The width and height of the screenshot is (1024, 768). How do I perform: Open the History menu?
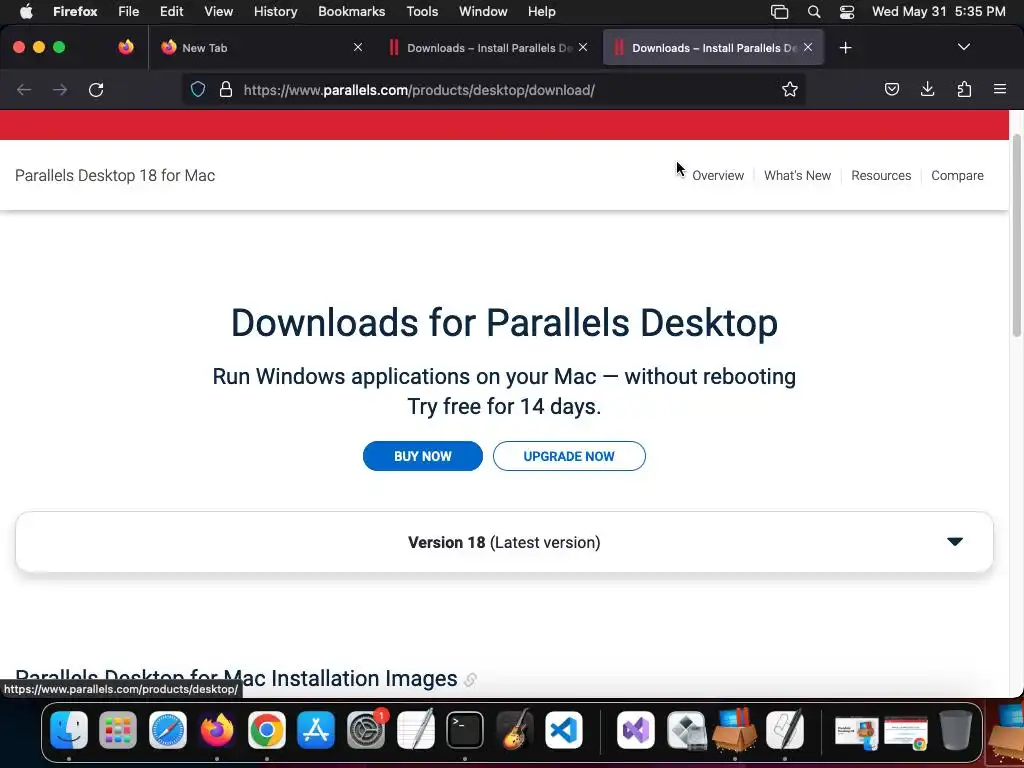pos(275,12)
